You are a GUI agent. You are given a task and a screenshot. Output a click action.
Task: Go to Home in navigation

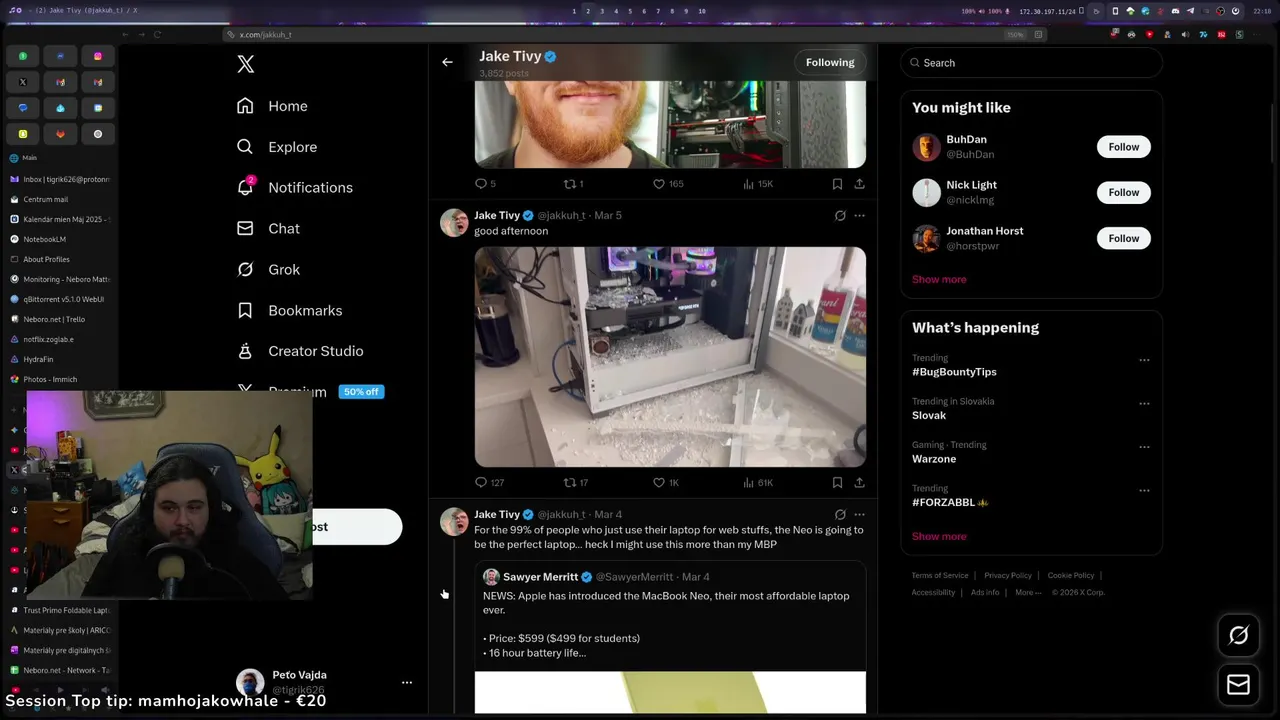[272, 106]
